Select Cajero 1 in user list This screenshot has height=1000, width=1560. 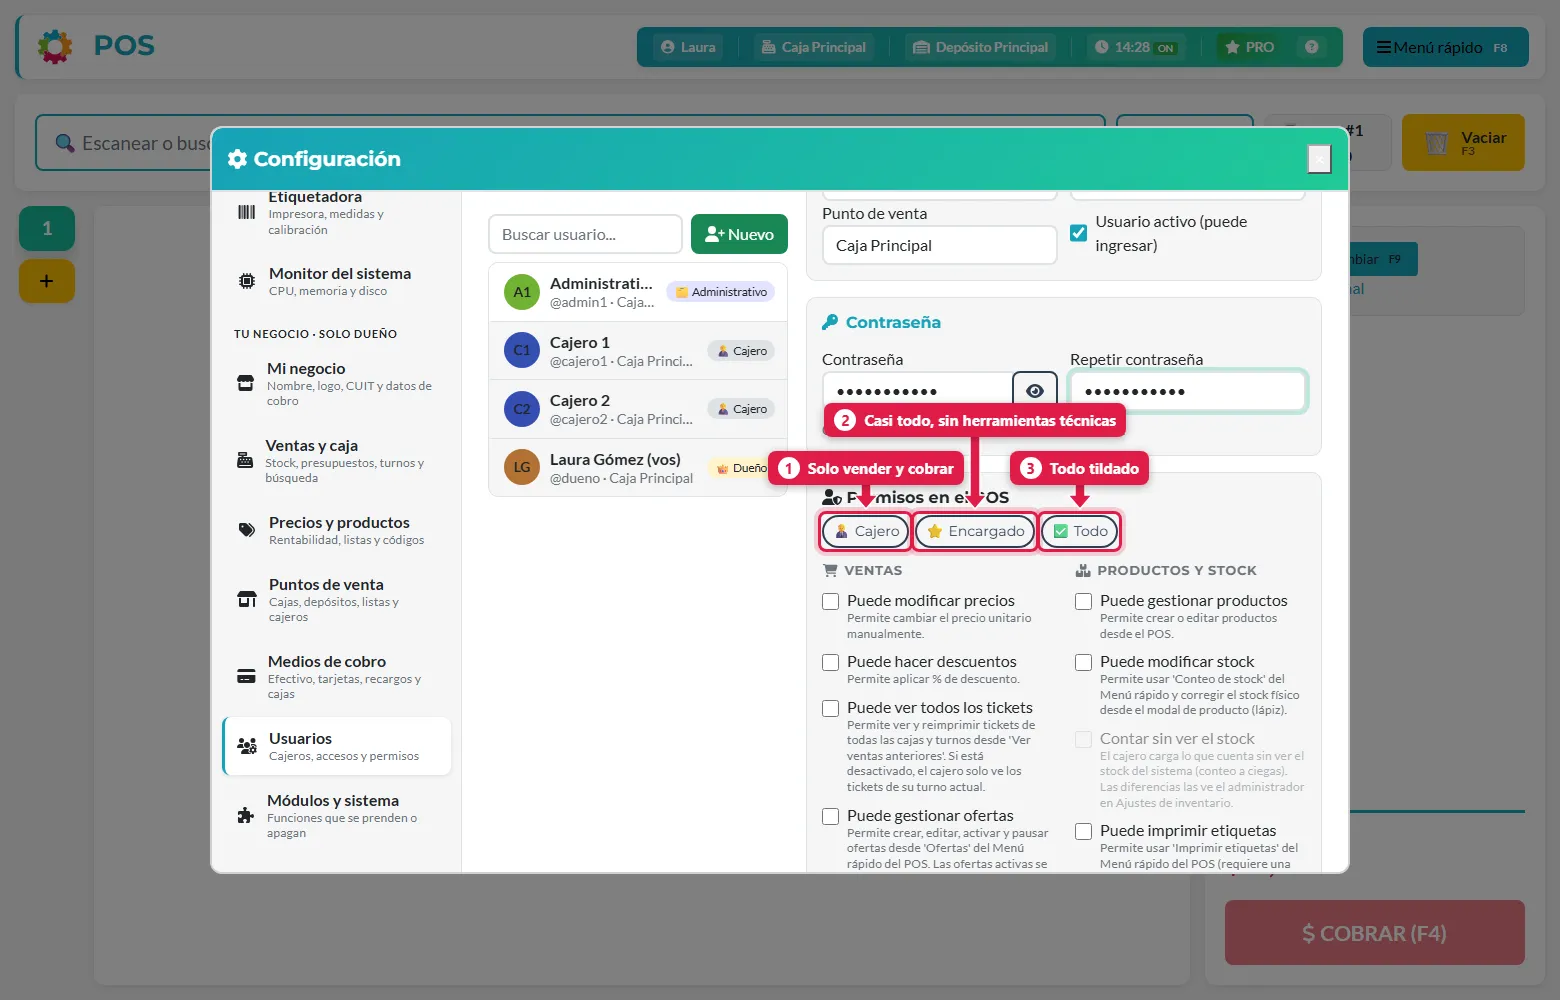(x=638, y=351)
